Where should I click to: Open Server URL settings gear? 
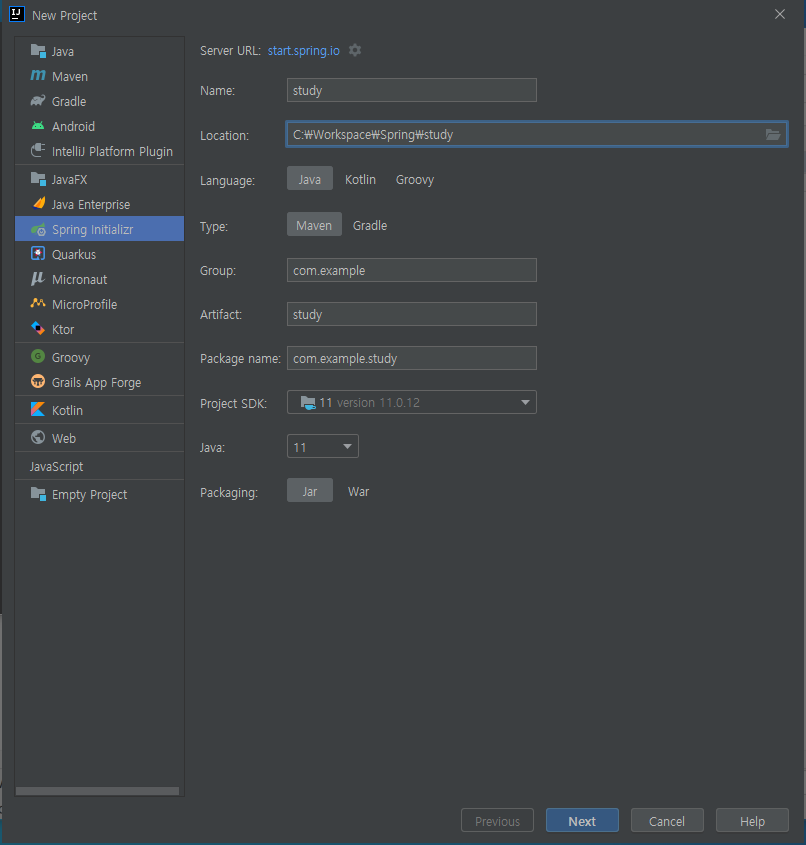tap(355, 50)
